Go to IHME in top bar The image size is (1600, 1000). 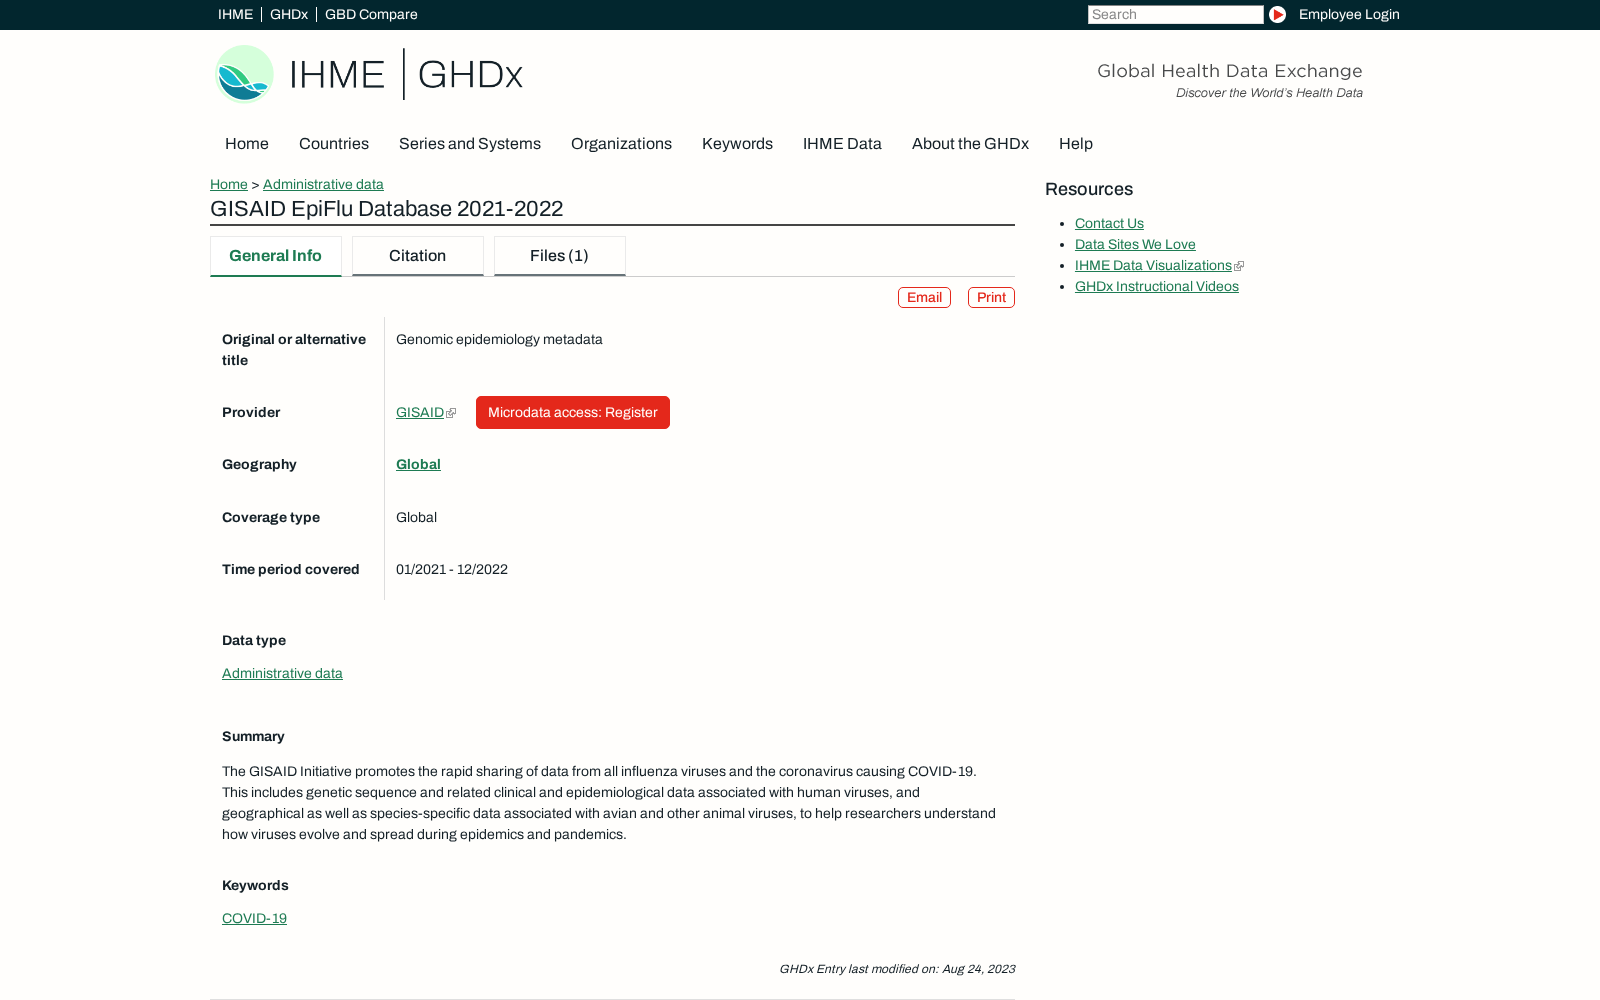point(235,14)
